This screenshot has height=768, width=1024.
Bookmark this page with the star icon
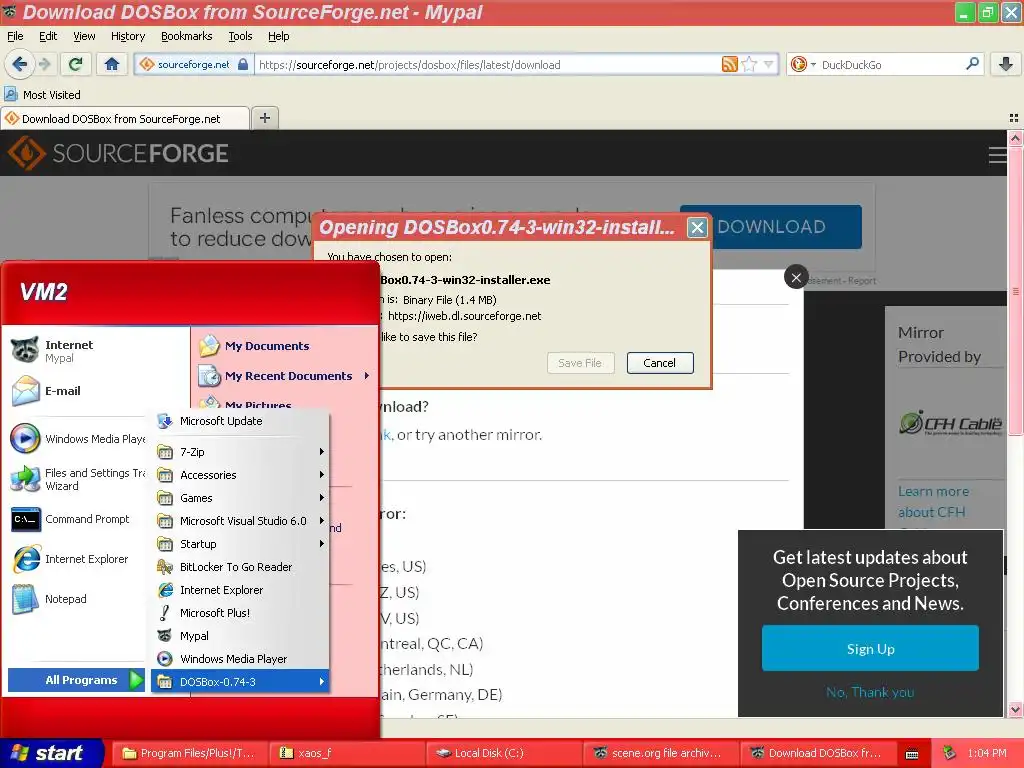pos(749,64)
